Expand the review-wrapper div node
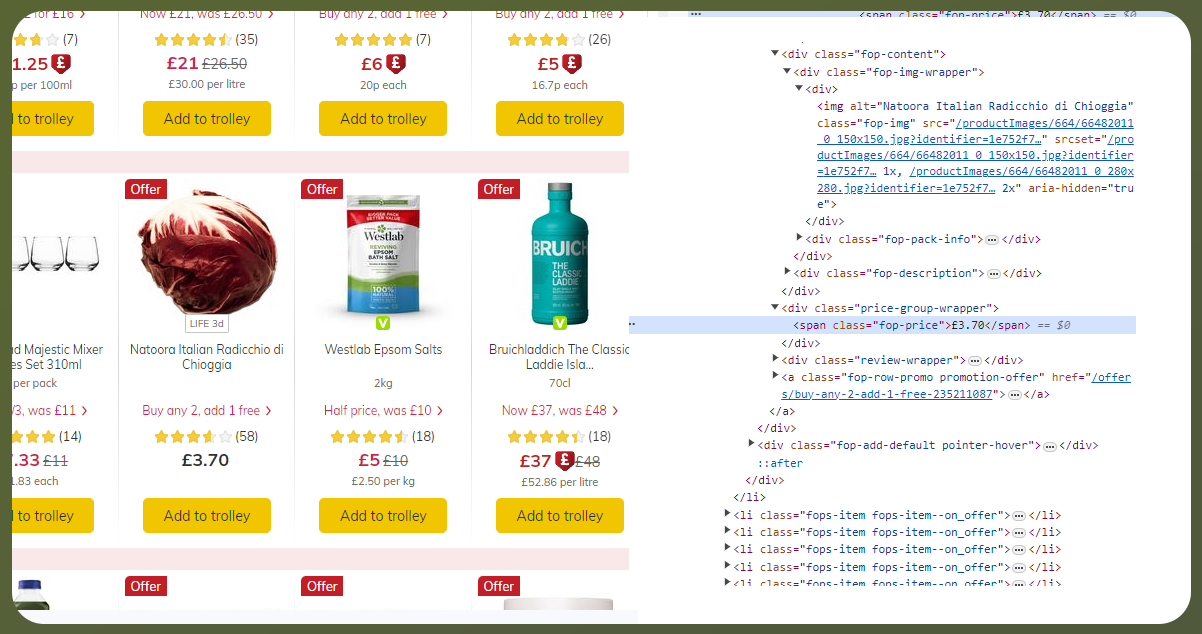 tap(776, 360)
